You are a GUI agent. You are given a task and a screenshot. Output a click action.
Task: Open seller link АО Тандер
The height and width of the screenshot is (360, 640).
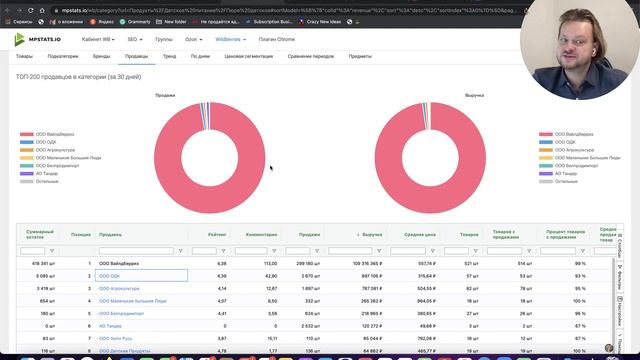pyautogui.click(x=110, y=326)
